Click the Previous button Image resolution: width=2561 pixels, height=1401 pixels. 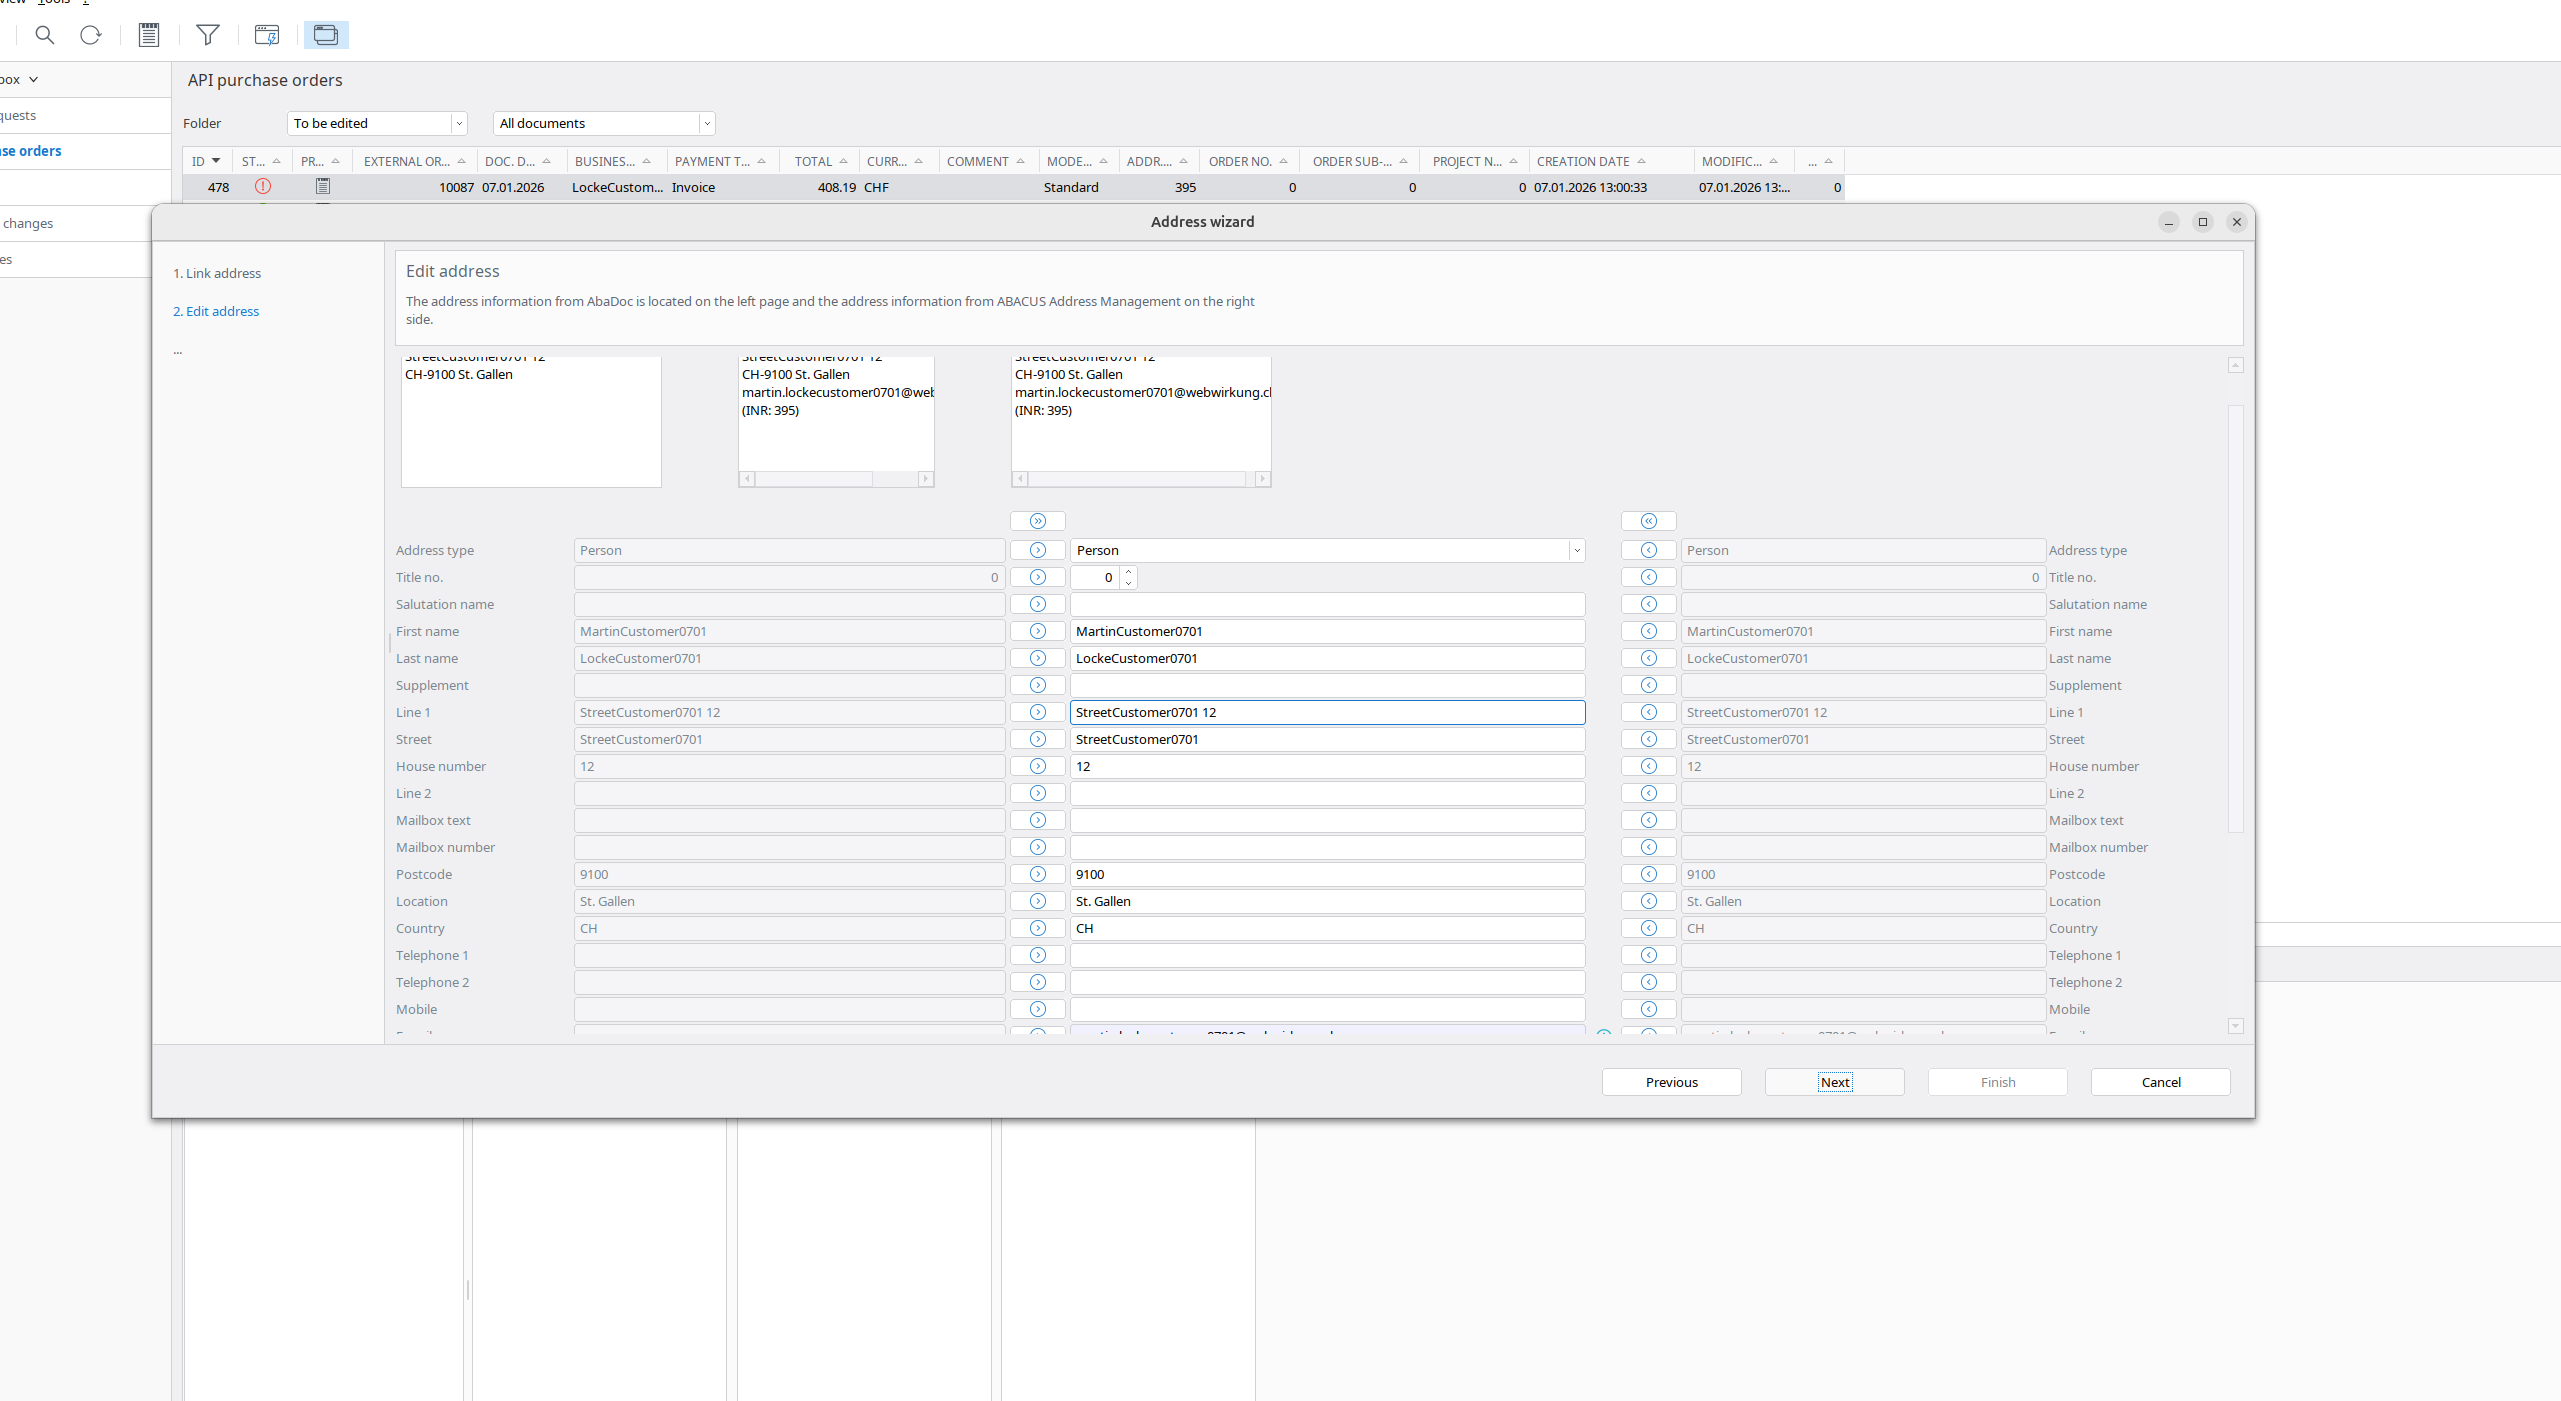coord(1670,1082)
